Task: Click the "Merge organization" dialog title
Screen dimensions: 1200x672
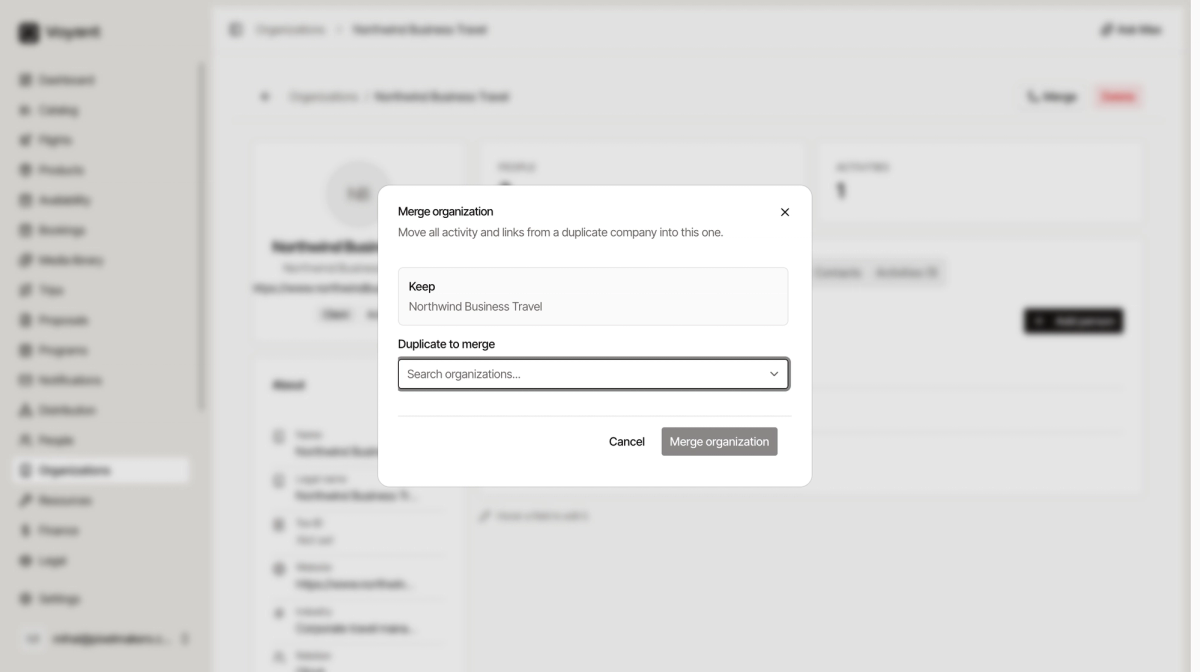Action: click(445, 211)
